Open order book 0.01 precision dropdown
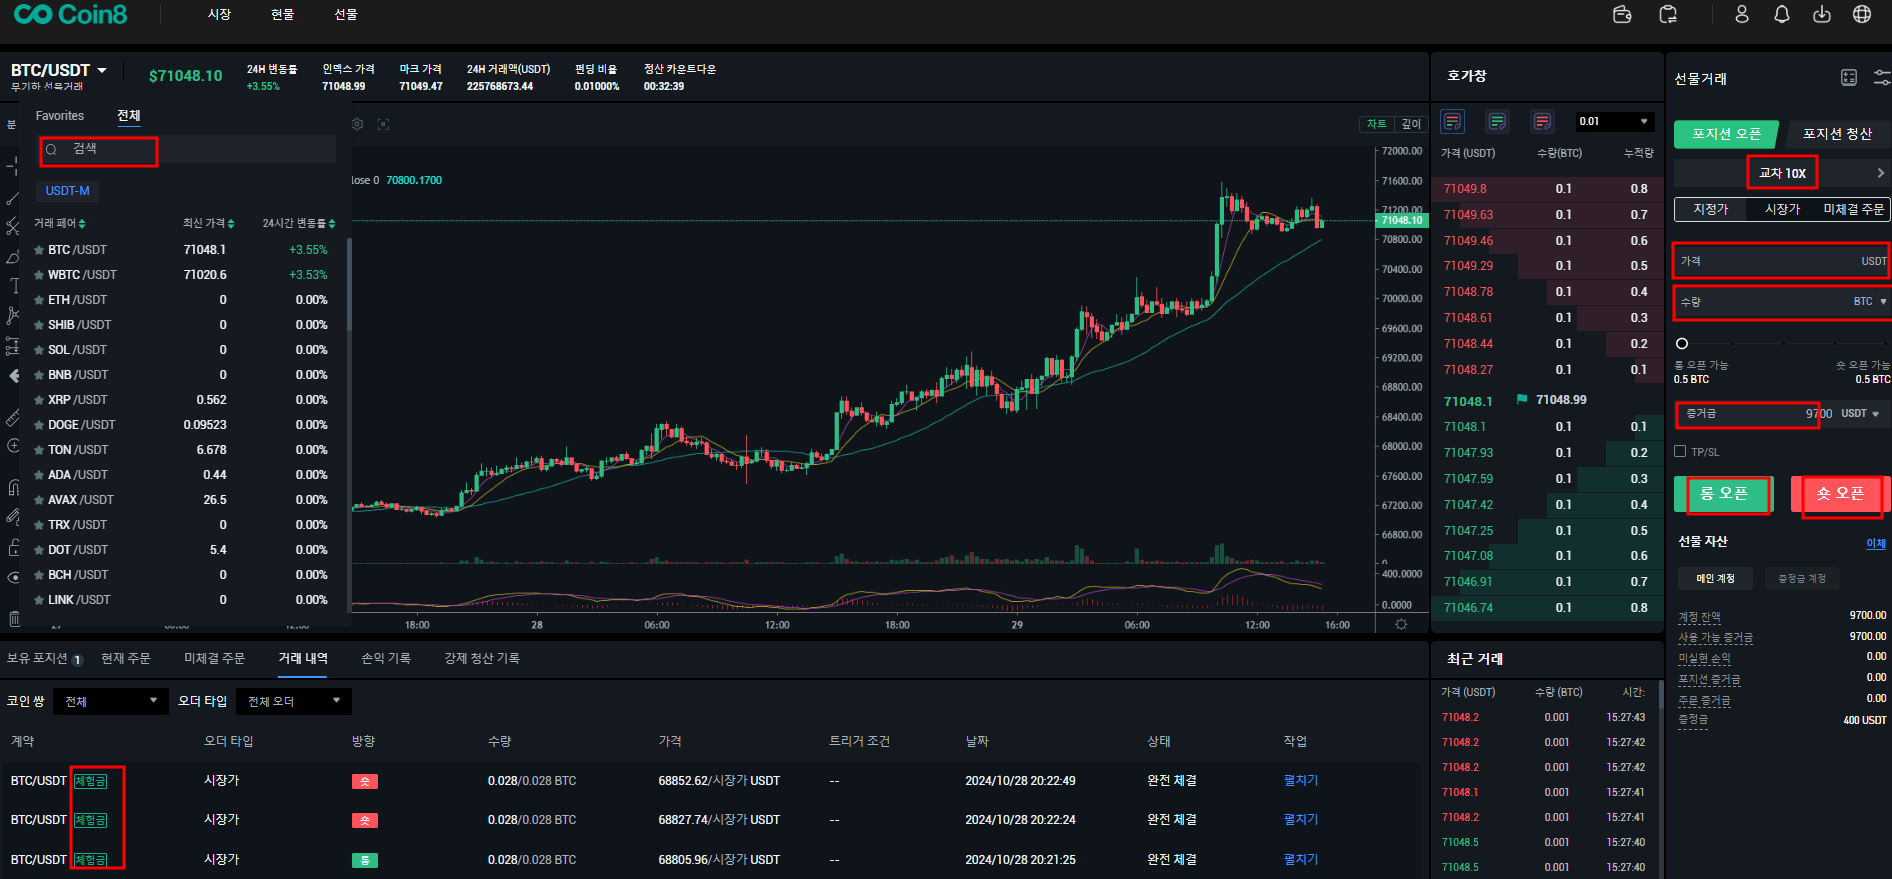Screen dimensions: 1892x879 (x=1613, y=122)
